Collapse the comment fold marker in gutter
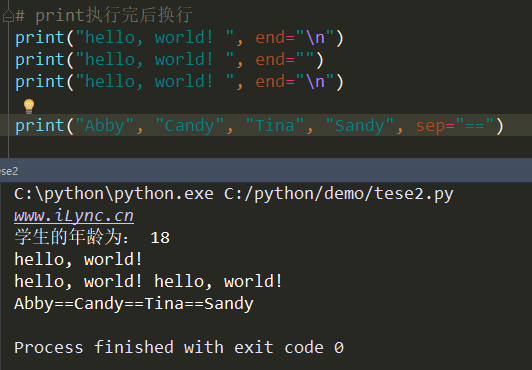Screen dimensions: 532x370 tap(8, 16)
